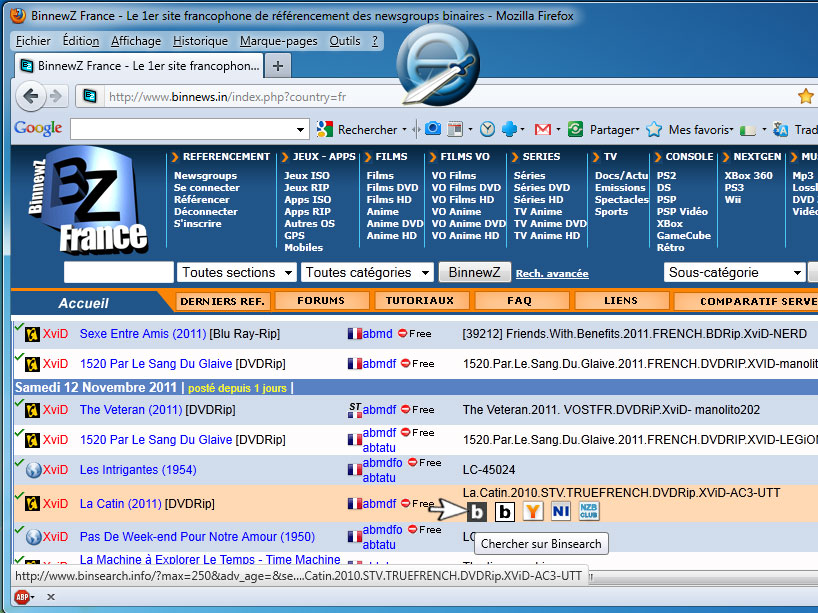Screen dimensions: 818x613
Task: Click the ST flag in The Veteran row
Action: pyautogui.click(x=355, y=410)
